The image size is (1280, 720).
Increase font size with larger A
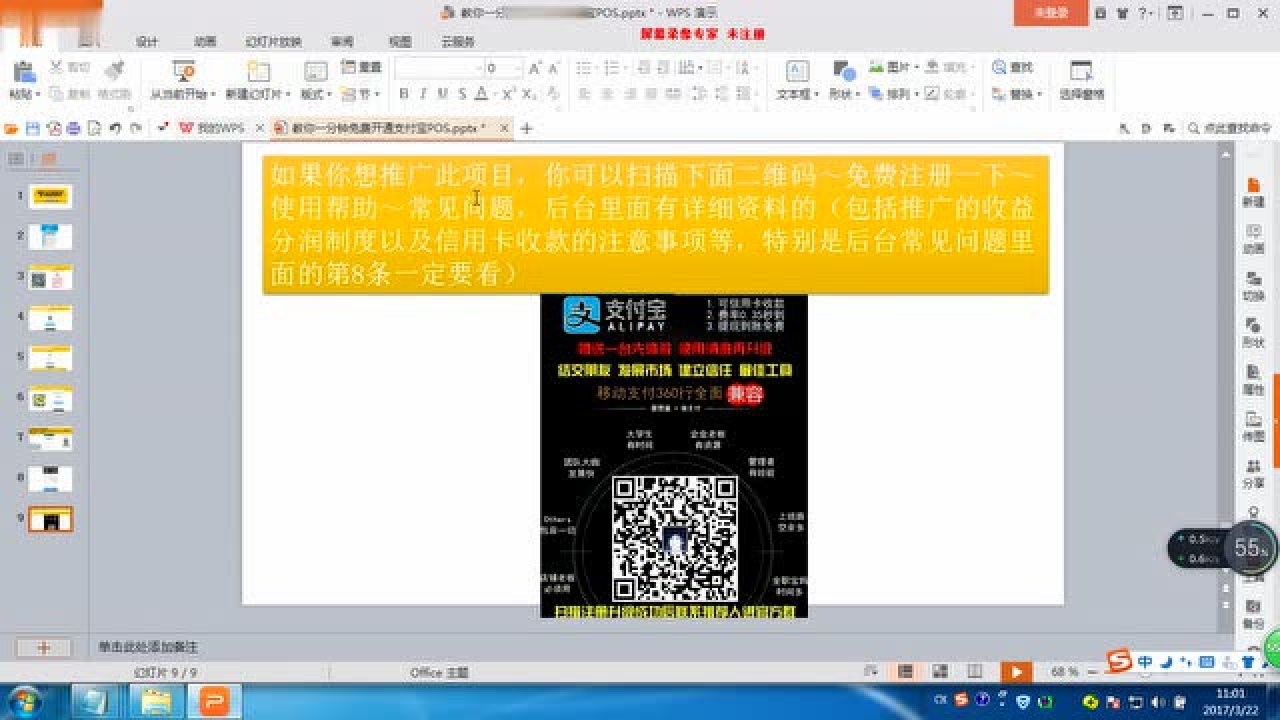[x=534, y=68]
